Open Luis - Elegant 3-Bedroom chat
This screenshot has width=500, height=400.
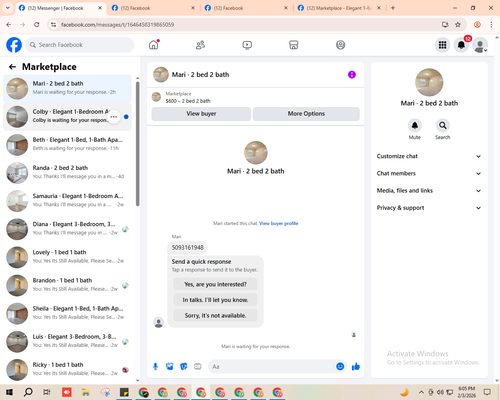[67, 342]
